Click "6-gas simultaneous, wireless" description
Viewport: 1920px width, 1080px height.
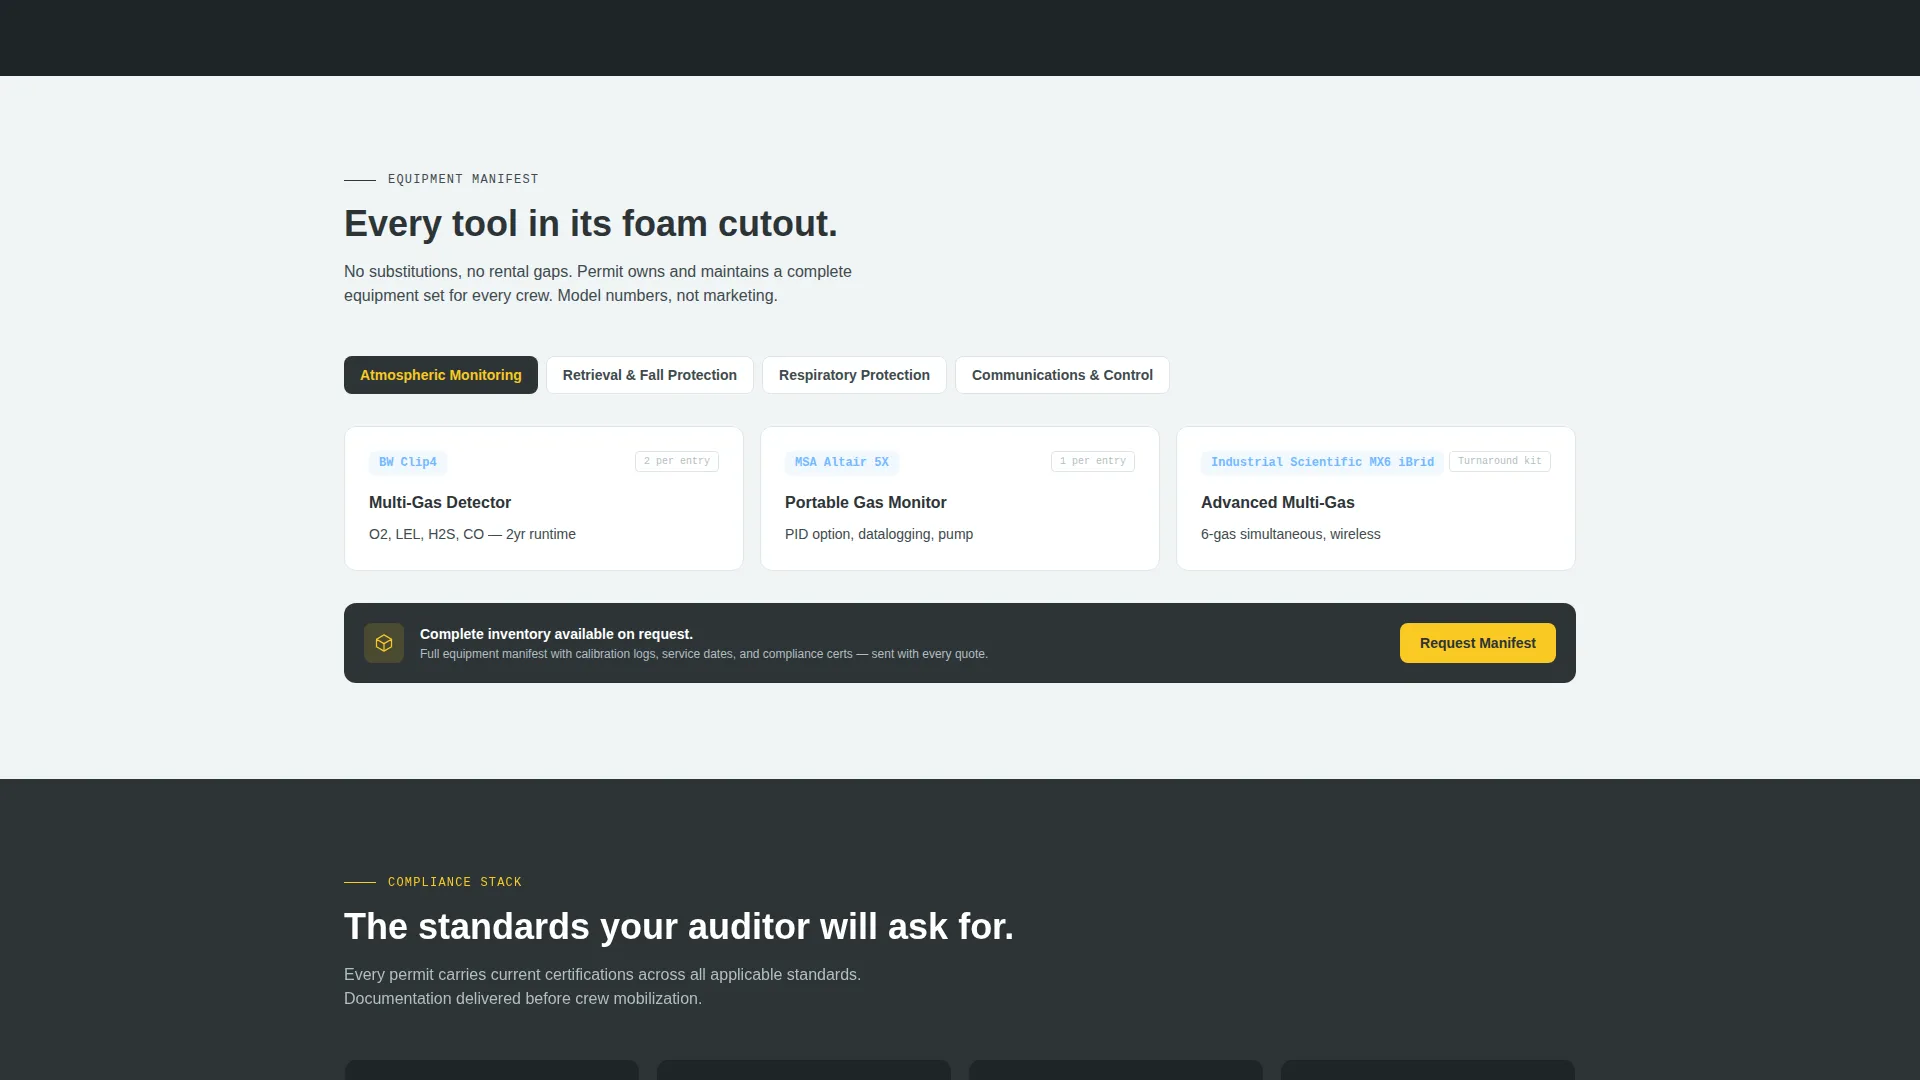pyautogui.click(x=1291, y=534)
